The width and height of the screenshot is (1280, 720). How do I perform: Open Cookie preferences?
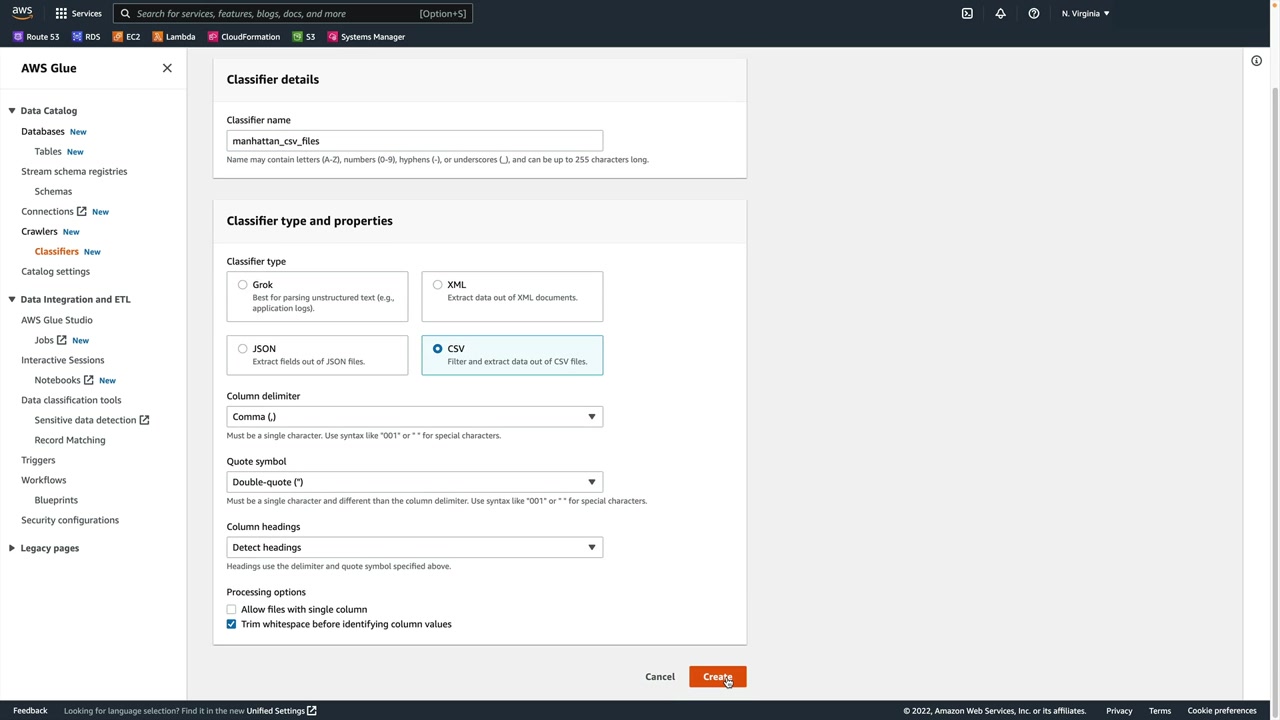click(x=1222, y=711)
